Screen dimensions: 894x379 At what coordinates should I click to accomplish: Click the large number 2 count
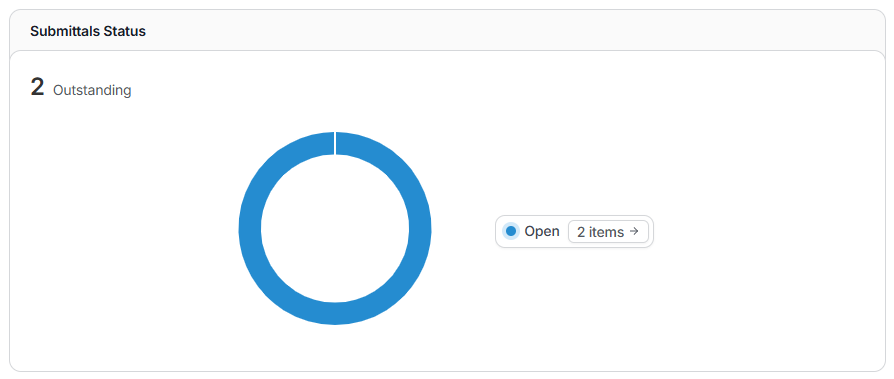pos(37,87)
